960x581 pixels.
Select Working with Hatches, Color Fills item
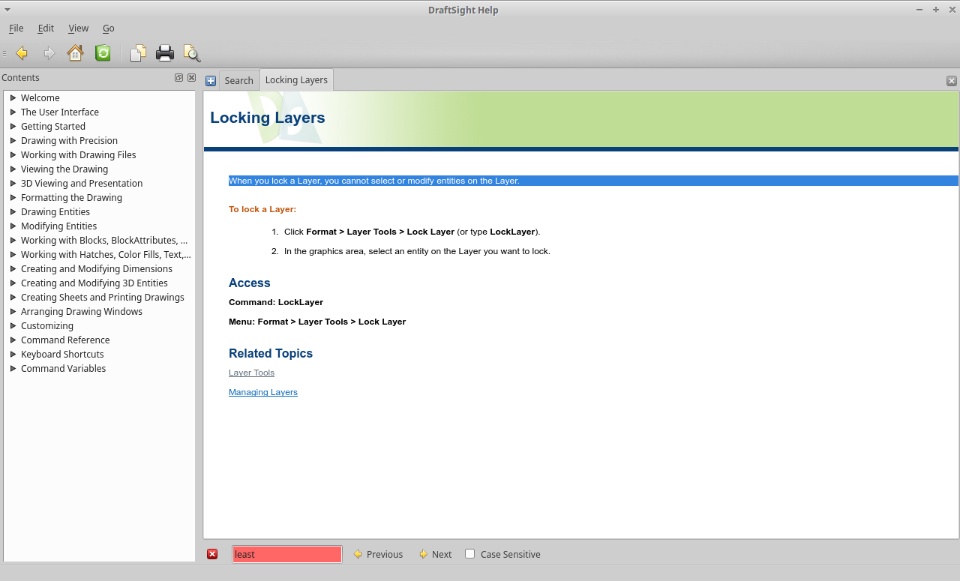(106, 254)
